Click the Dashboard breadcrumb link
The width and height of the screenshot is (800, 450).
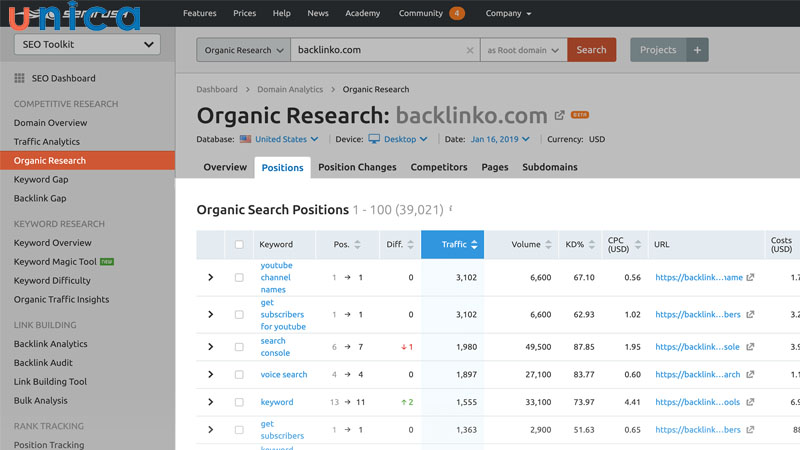(x=217, y=89)
